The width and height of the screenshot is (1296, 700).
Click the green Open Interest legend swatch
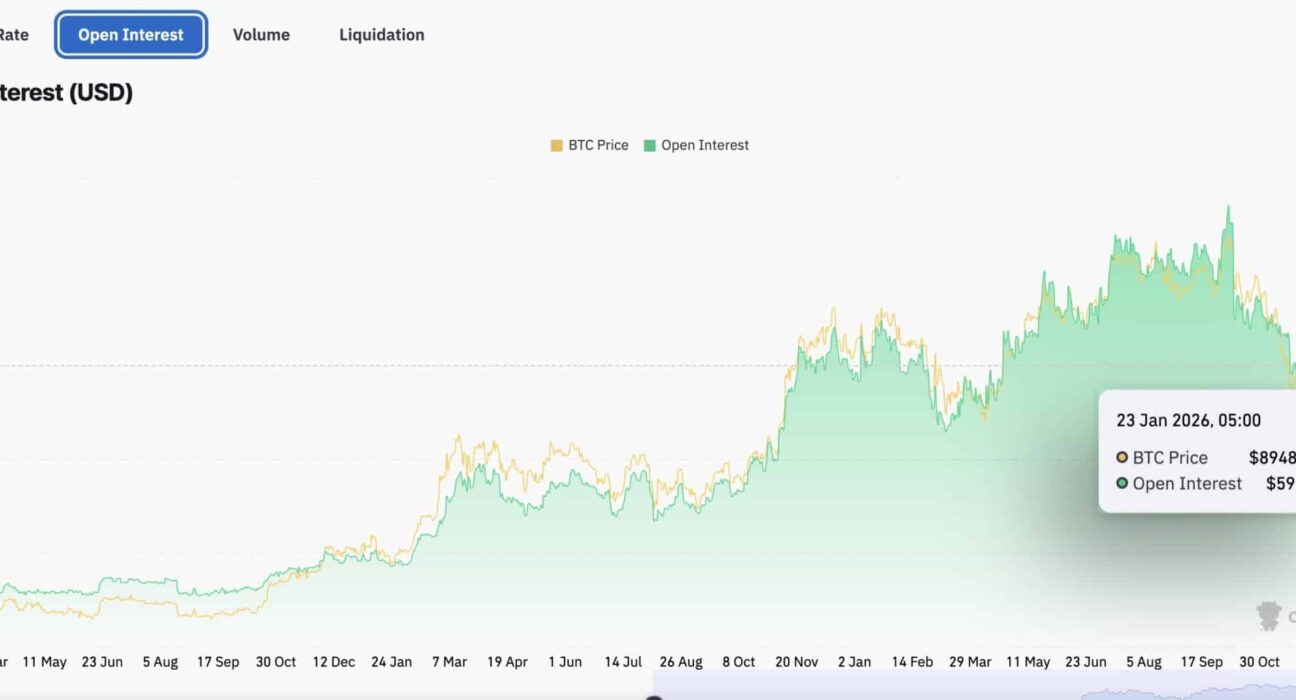tap(650, 145)
